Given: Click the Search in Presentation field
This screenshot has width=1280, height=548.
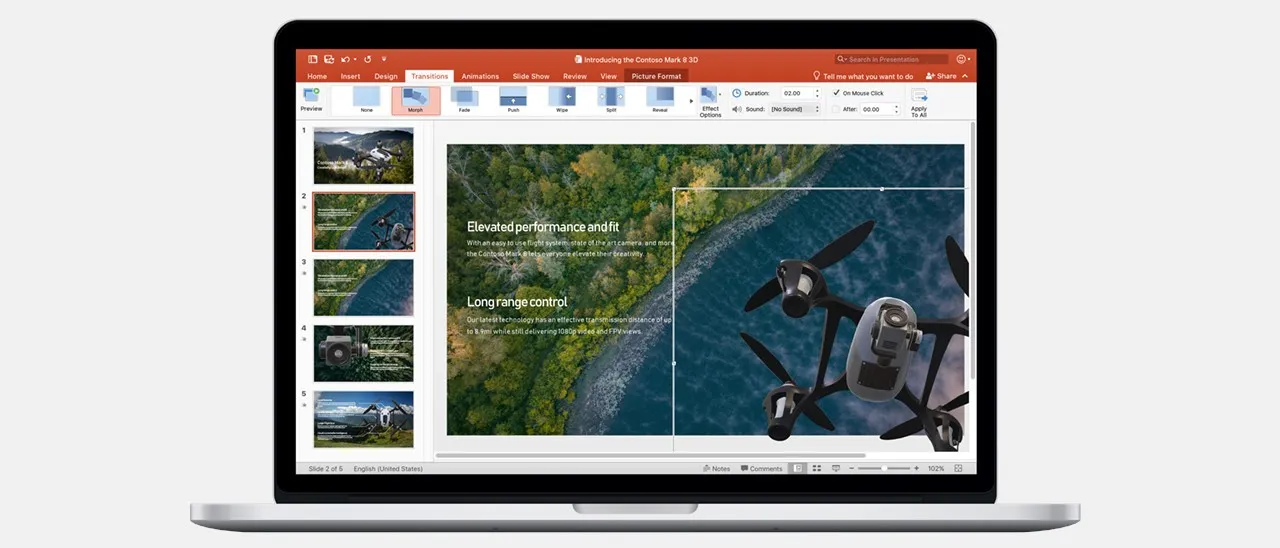Looking at the screenshot, I should click(x=892, y=59).
